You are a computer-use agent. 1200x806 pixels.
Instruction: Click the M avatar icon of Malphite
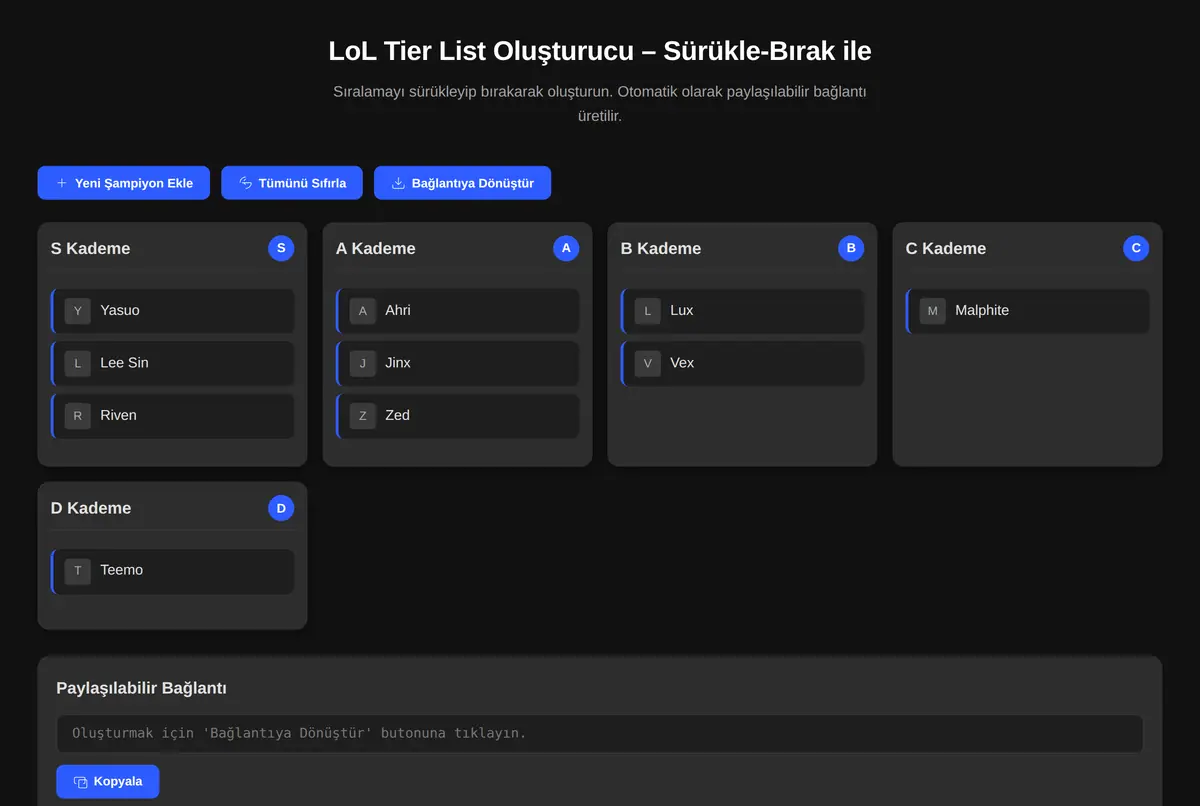pos(933,311)
